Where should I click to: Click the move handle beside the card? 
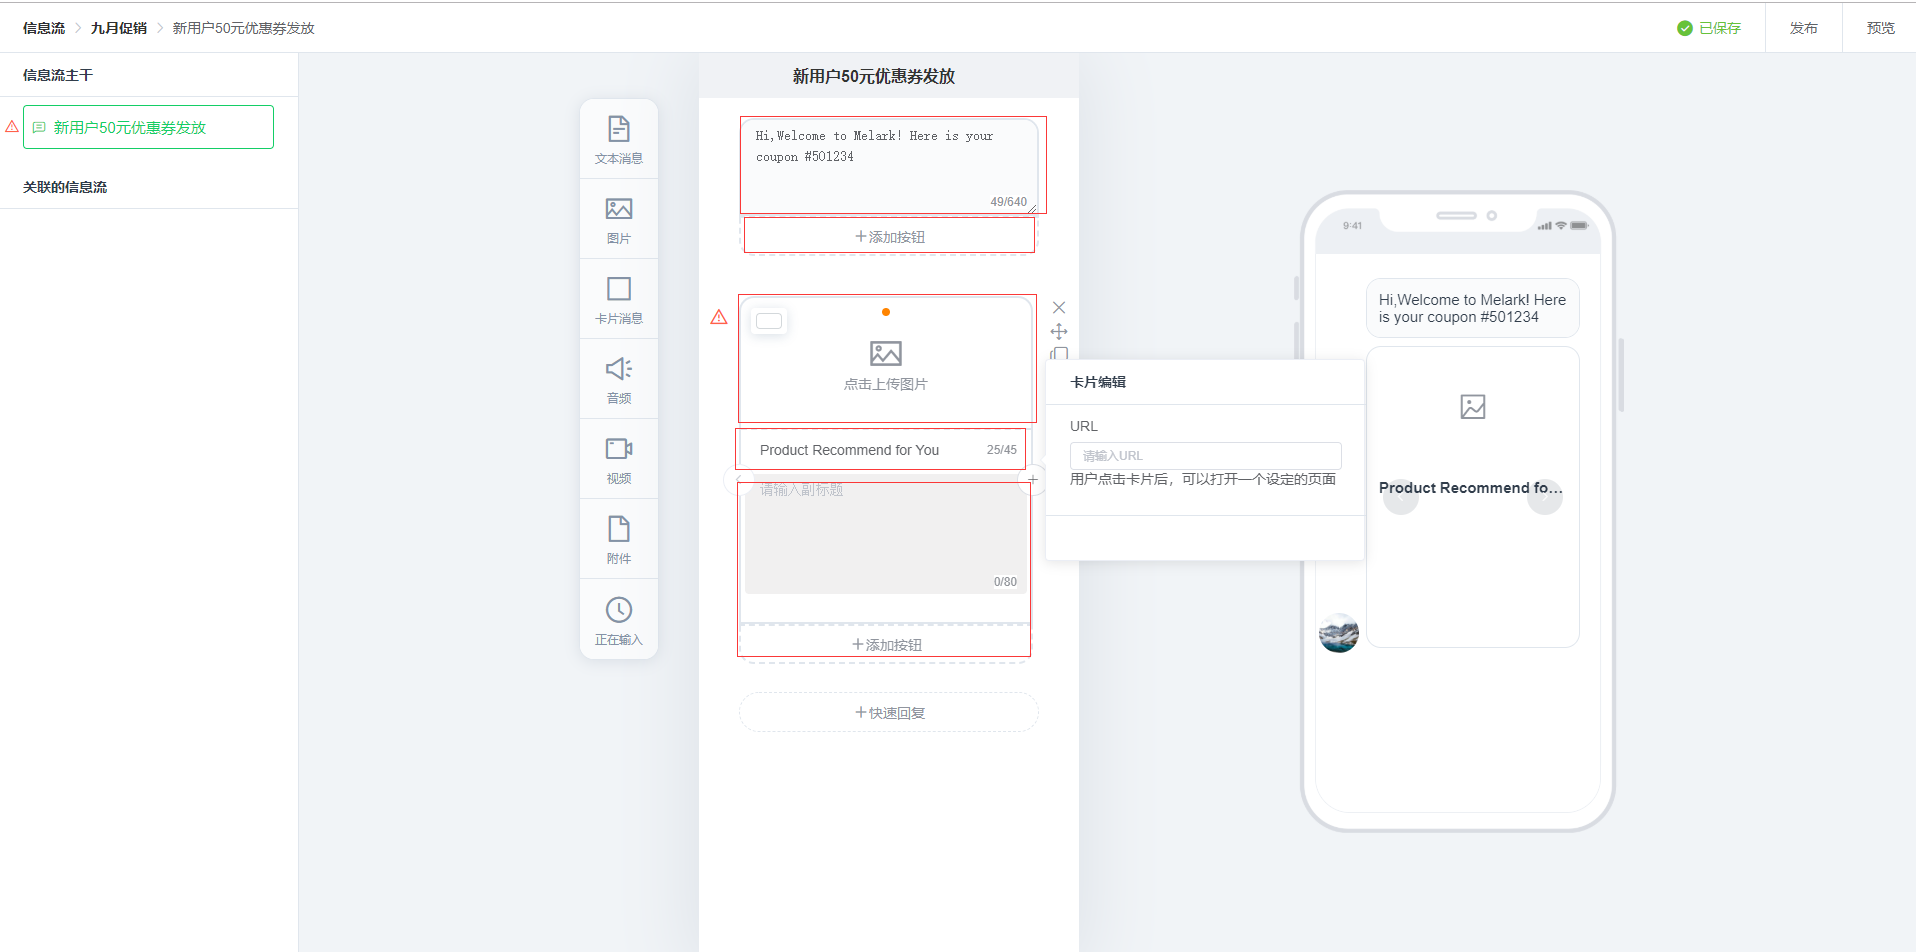(1059, 331)
